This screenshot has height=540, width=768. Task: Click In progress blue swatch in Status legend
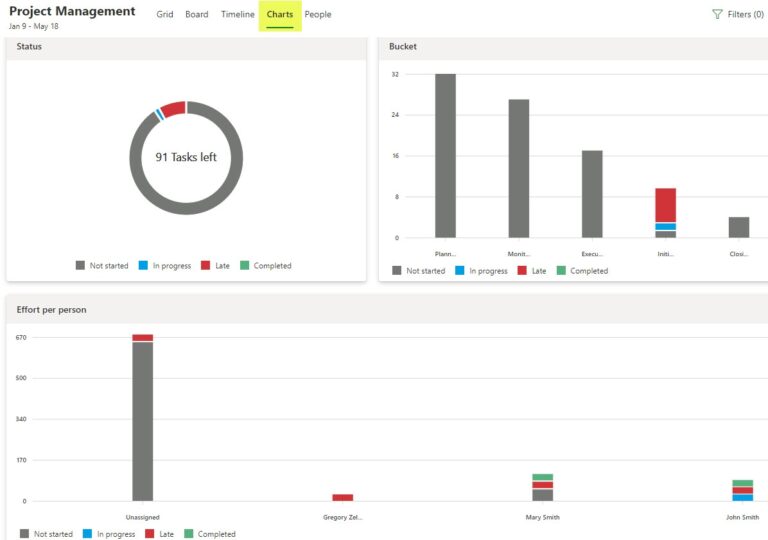(143, 265)
